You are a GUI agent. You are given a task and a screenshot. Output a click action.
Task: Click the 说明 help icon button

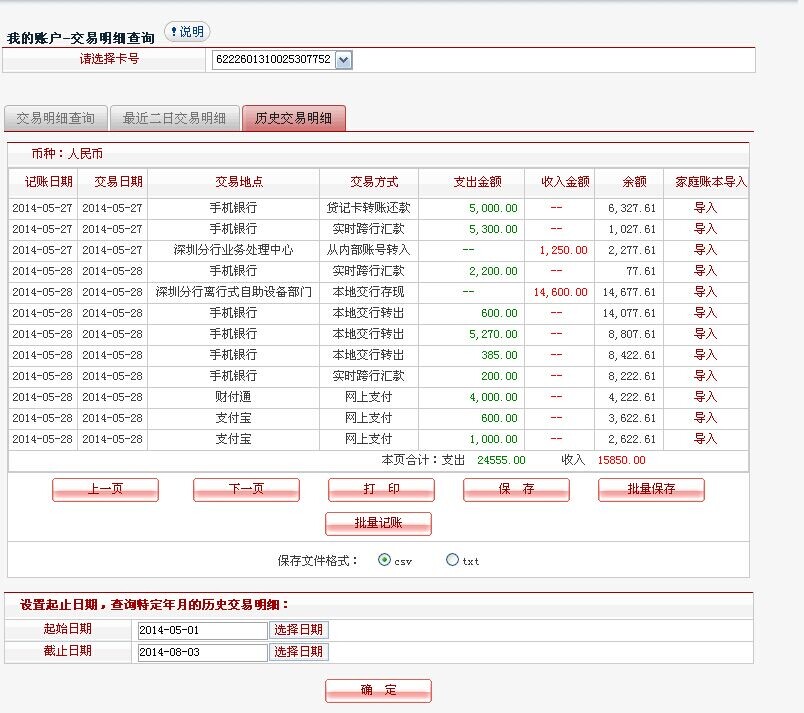pos(186,32)
